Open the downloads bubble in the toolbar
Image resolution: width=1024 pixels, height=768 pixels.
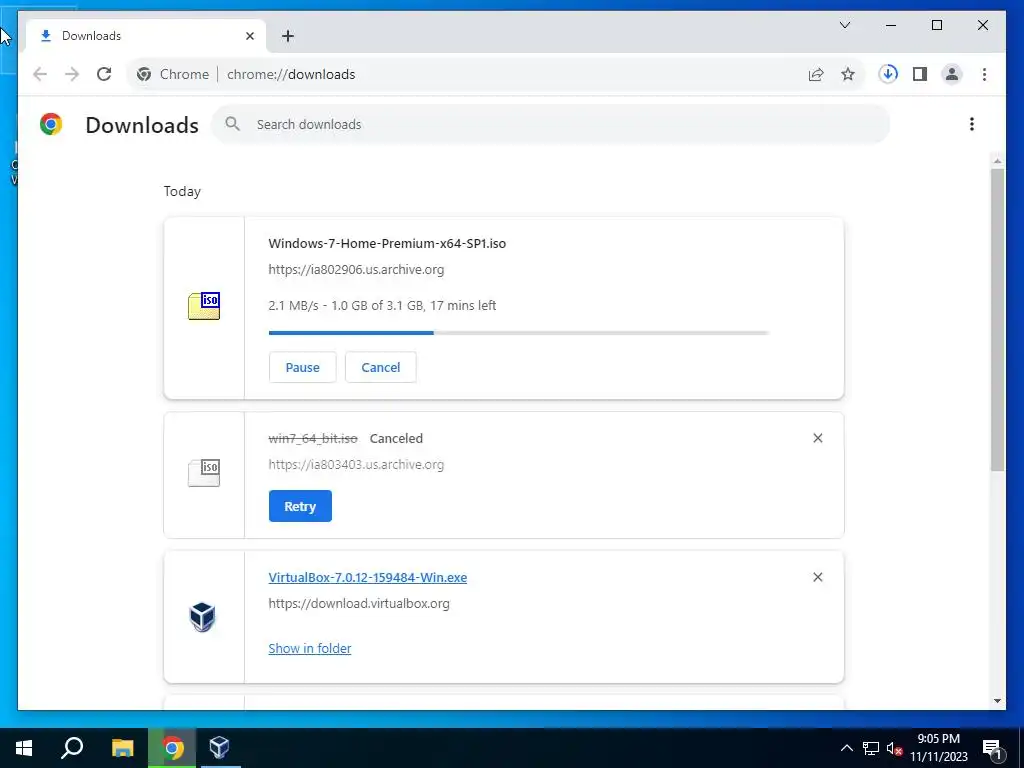click(x=888, y=74)
